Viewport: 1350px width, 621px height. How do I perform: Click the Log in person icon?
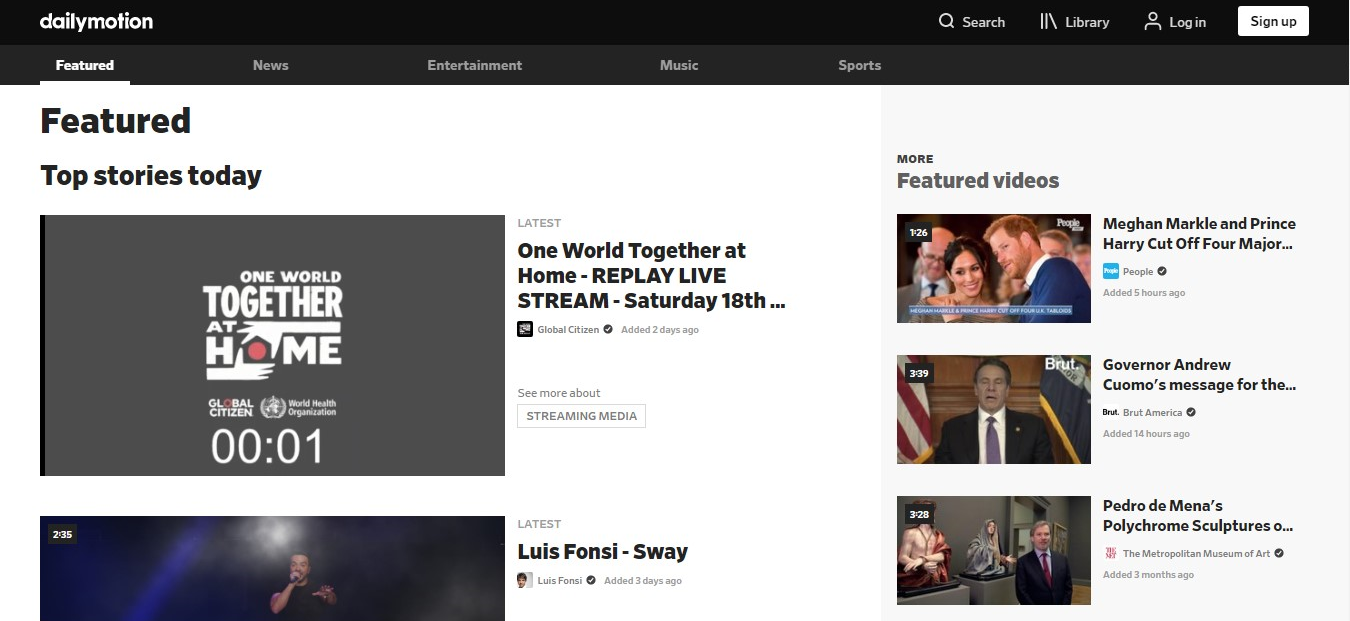point(1153,21)
